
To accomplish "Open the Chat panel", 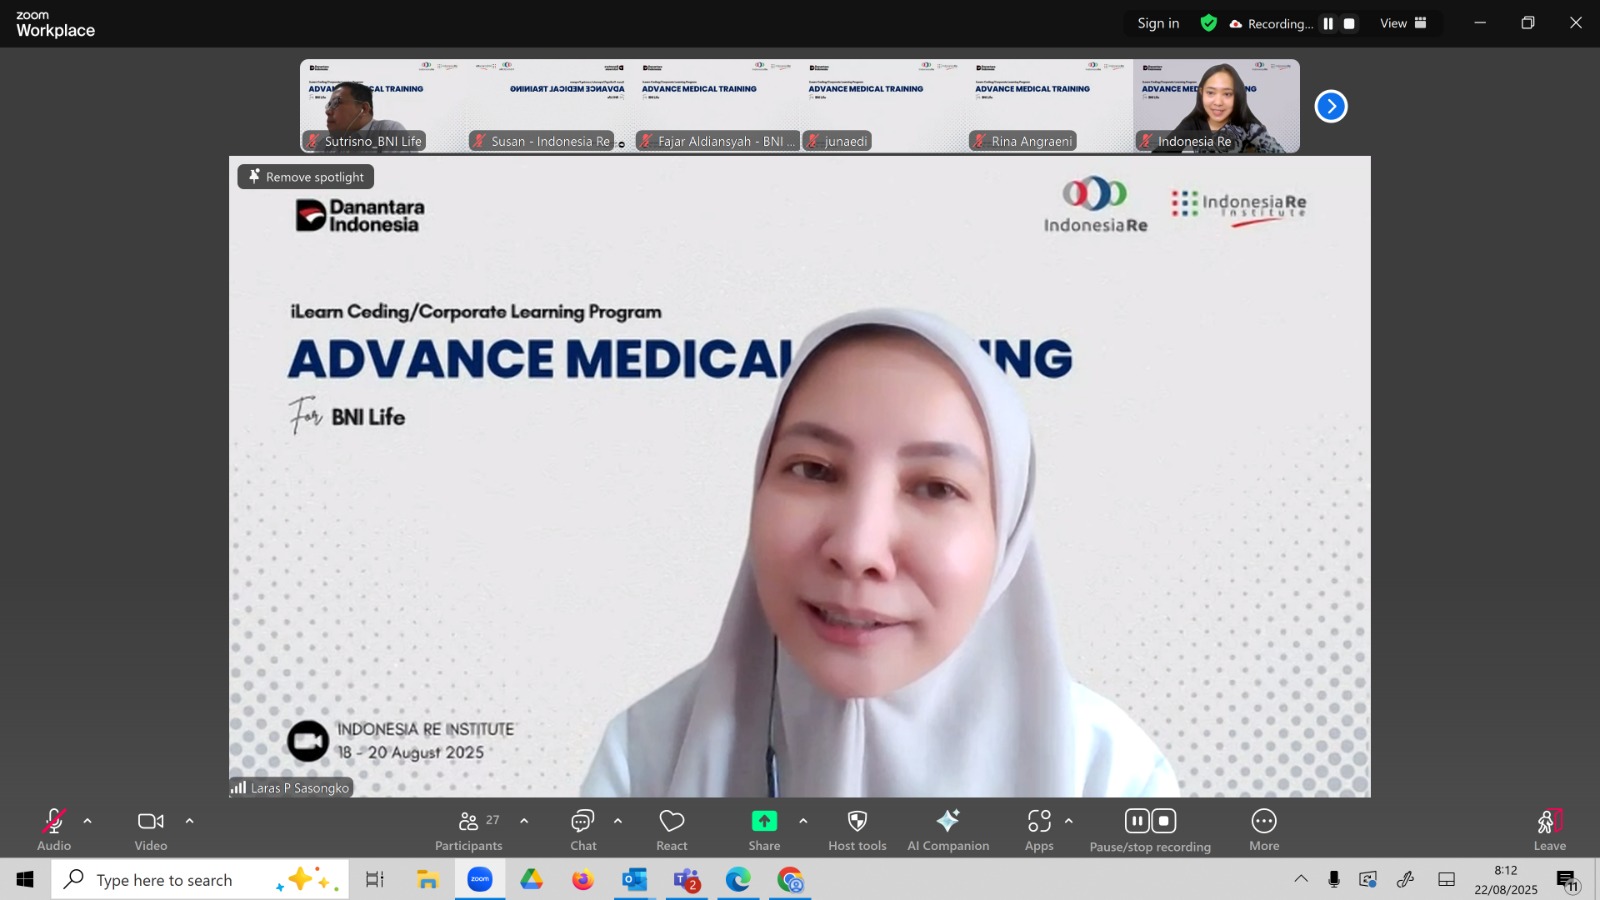I will (583, 830).
